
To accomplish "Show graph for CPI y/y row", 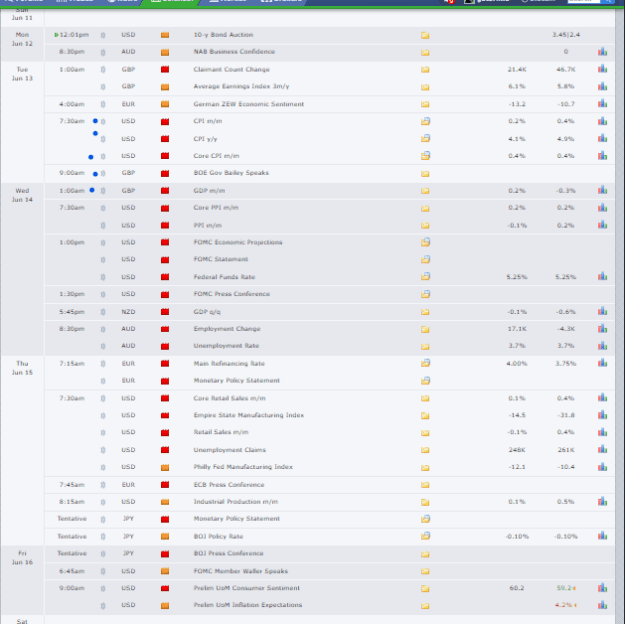I will [x=602, y=139].
